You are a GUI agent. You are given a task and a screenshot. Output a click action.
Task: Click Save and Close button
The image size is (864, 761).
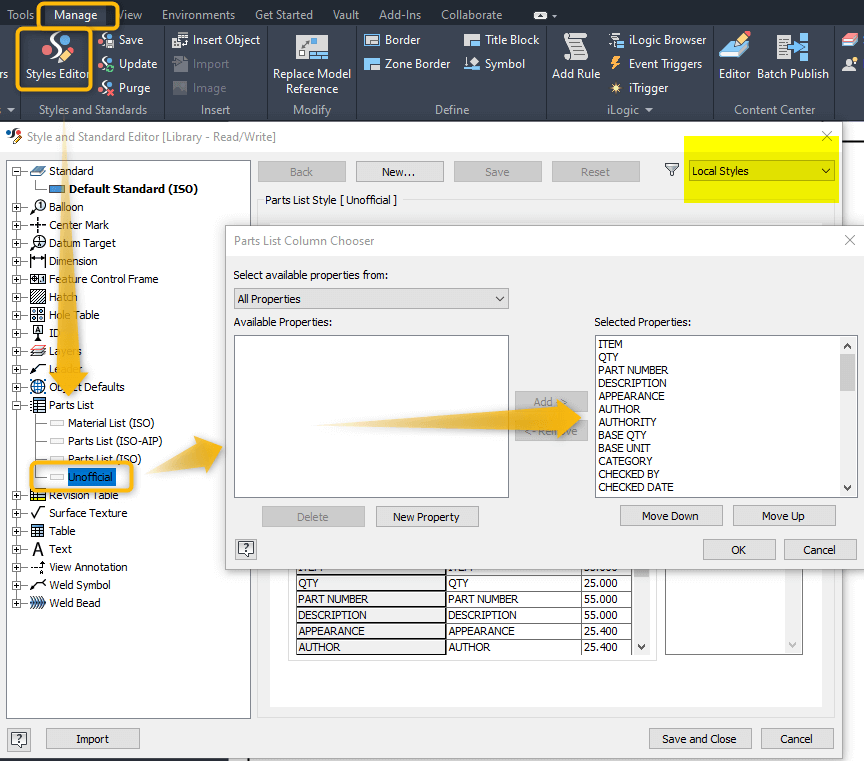coord(700,739)
